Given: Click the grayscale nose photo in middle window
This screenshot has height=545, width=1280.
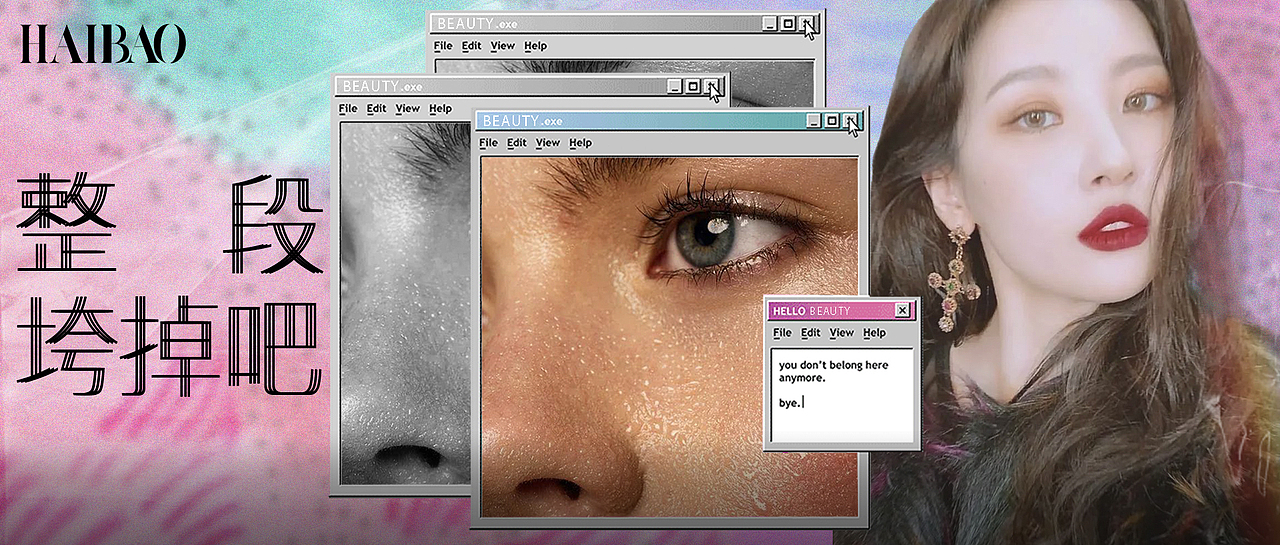Looking at the screenshot, I should (405, 305).
